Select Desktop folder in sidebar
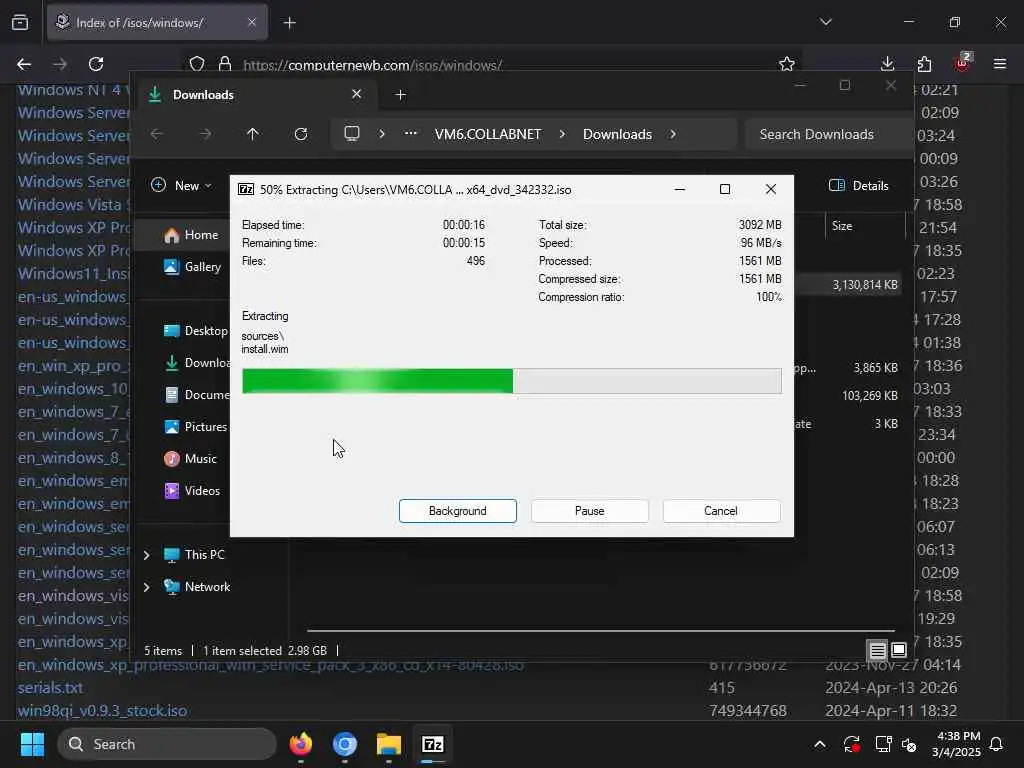 point(195,330)
